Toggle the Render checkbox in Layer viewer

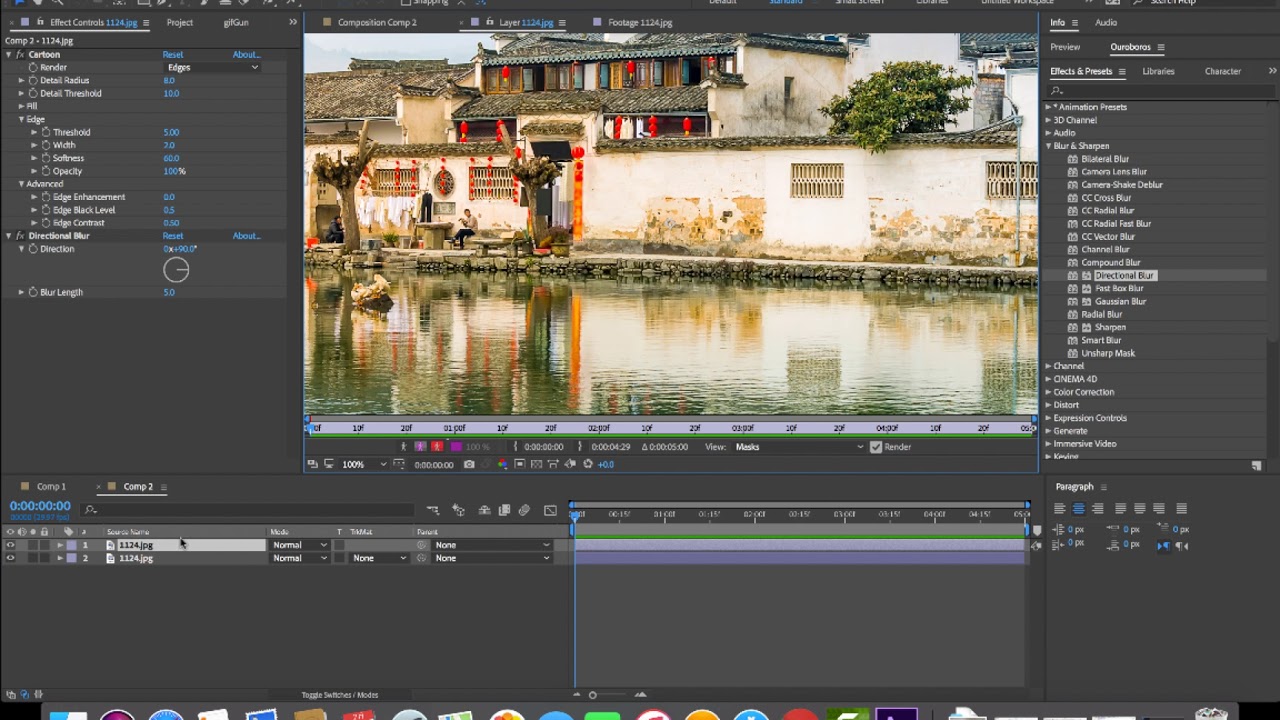pos(876,447)
